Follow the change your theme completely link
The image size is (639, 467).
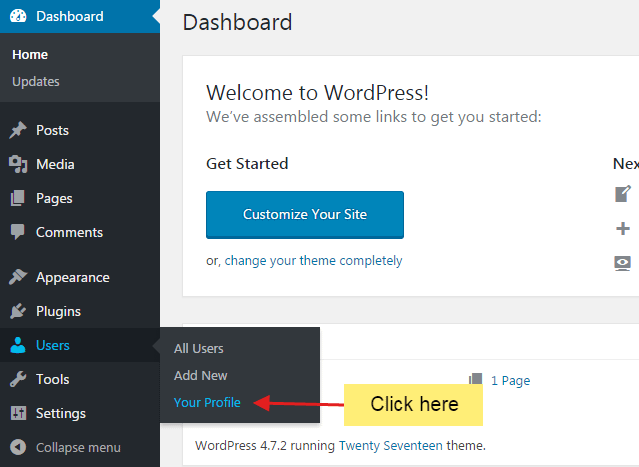[x=313, y=260]
